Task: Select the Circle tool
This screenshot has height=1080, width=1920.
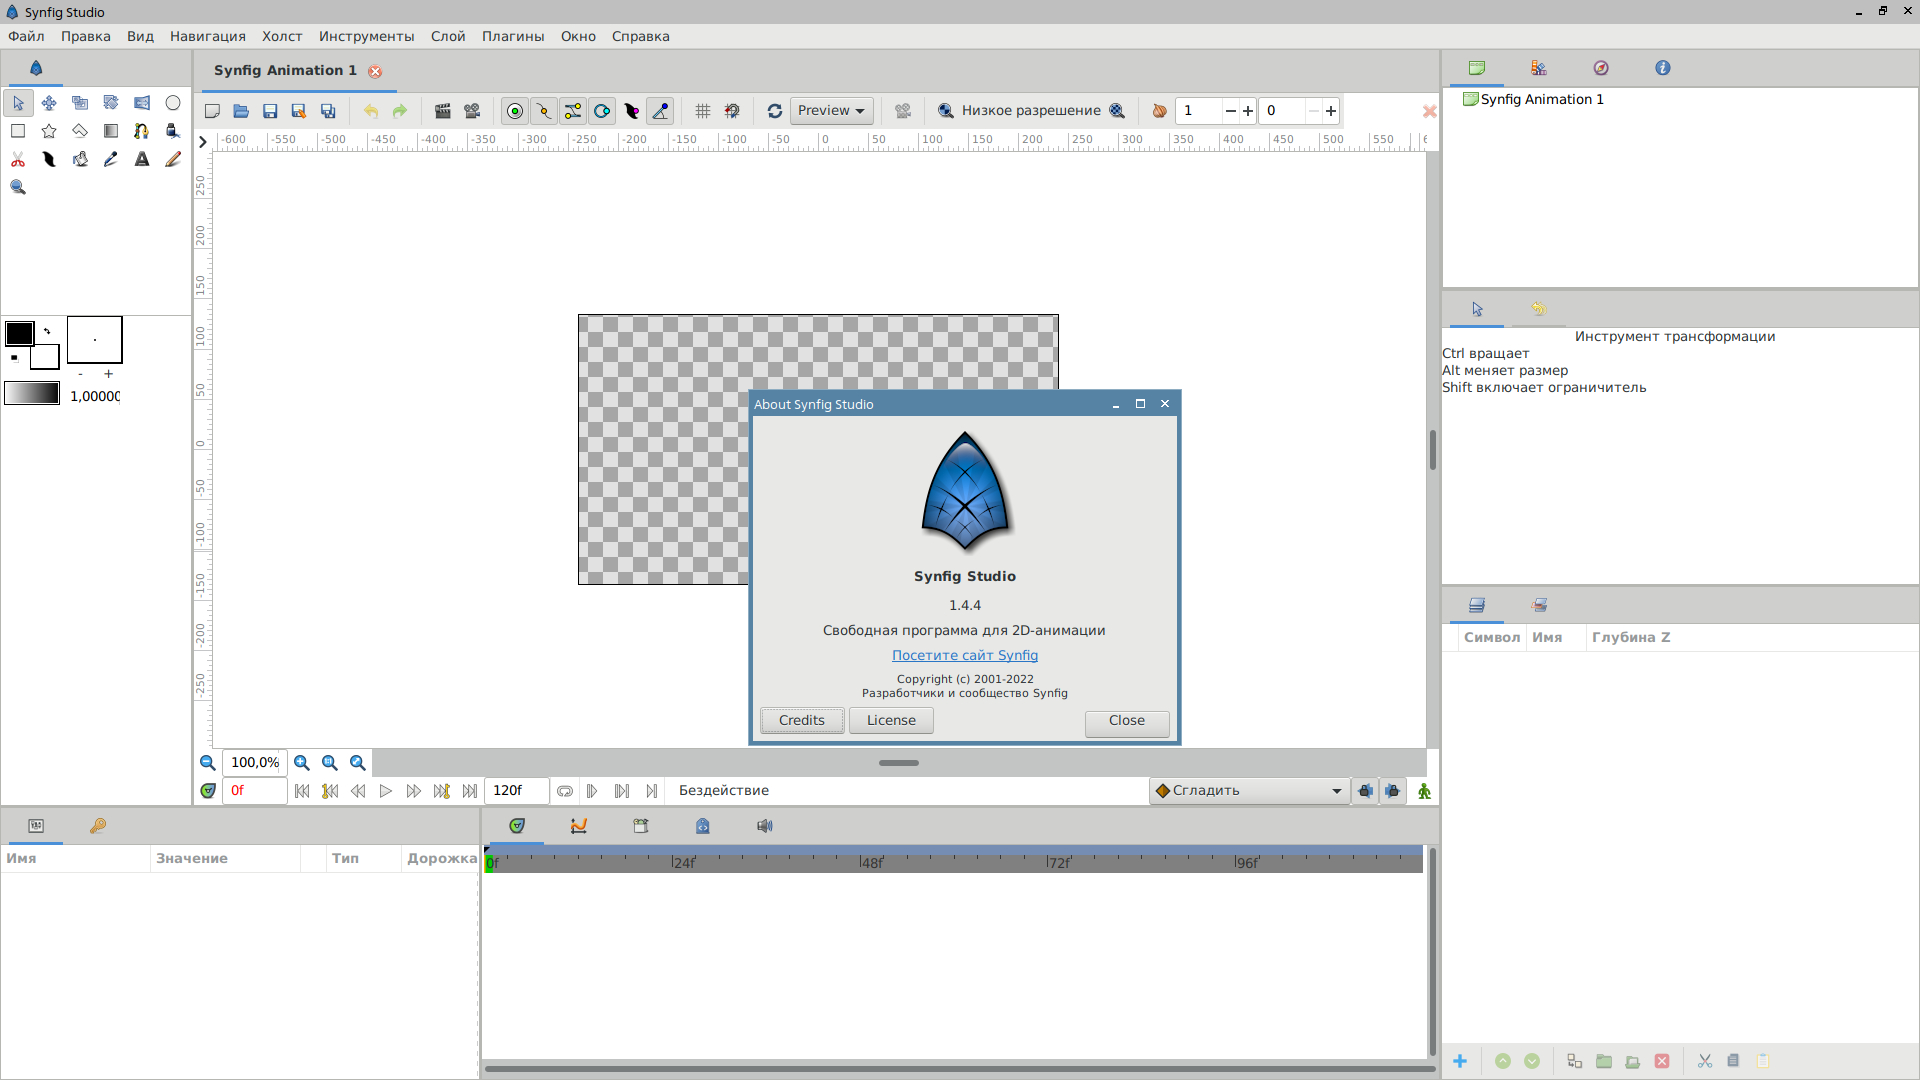Action: 173,103
